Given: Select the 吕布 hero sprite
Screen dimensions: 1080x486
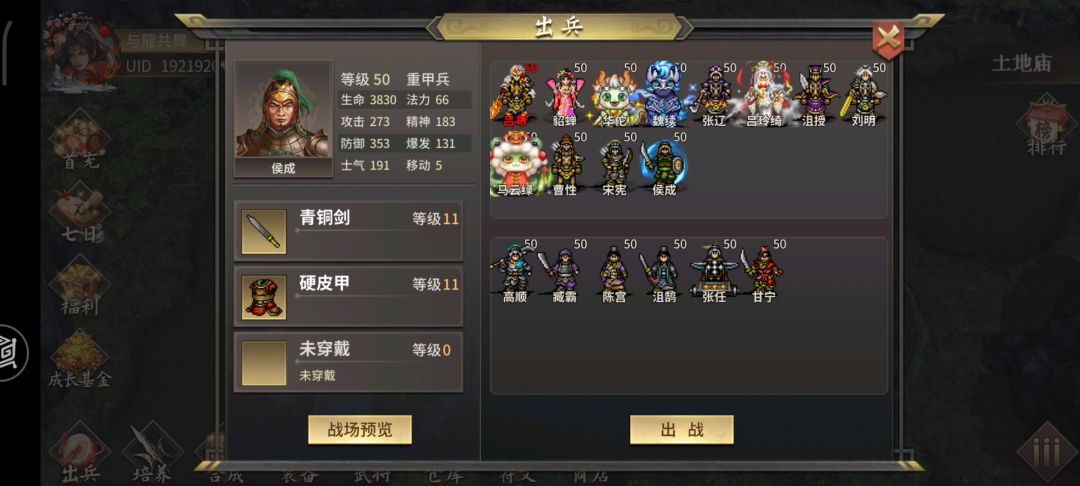Looking at the screenshot, I should [515, 95].
